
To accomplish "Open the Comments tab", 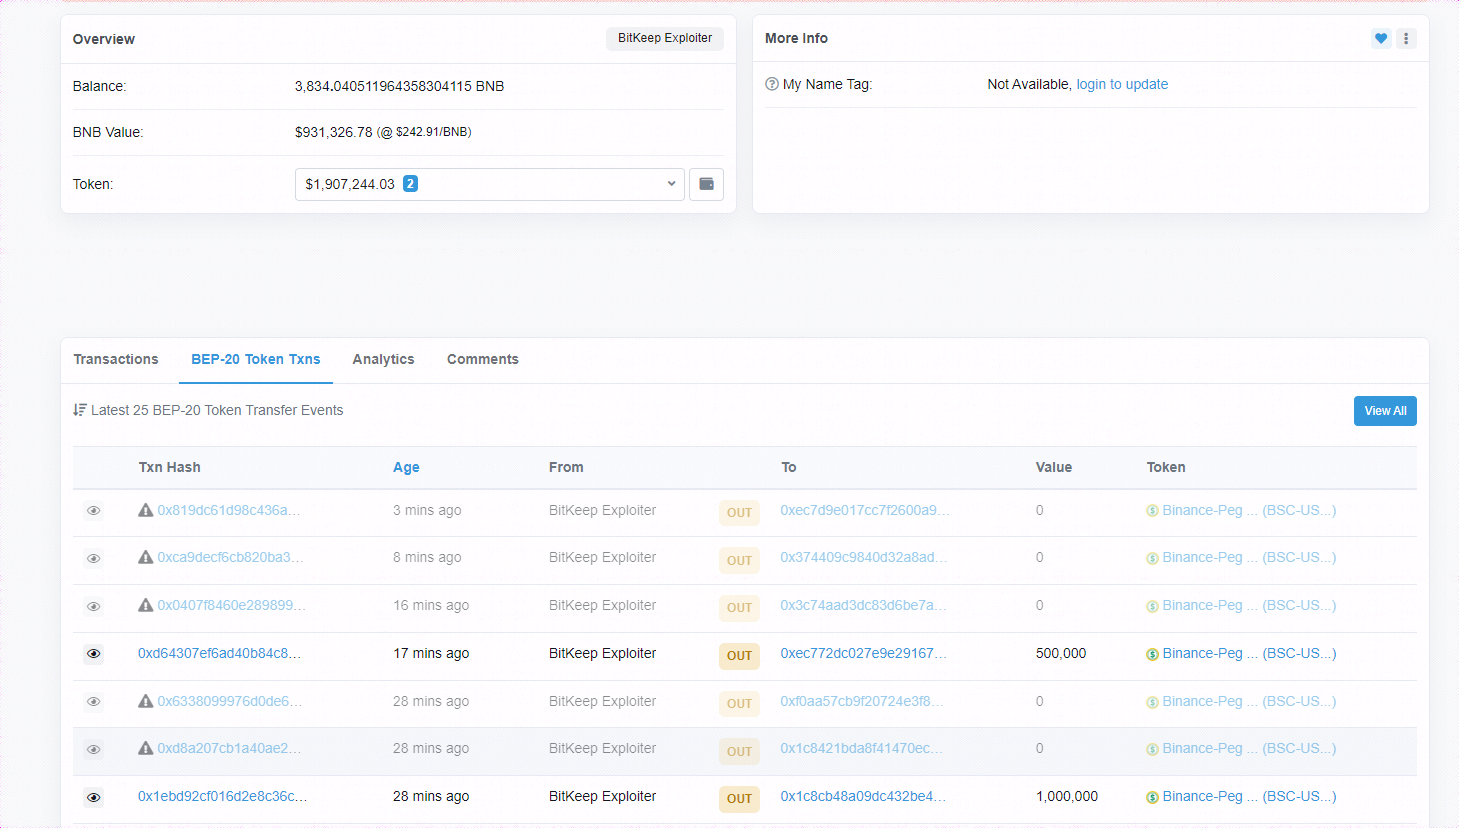I will click(x=483, y=359).
